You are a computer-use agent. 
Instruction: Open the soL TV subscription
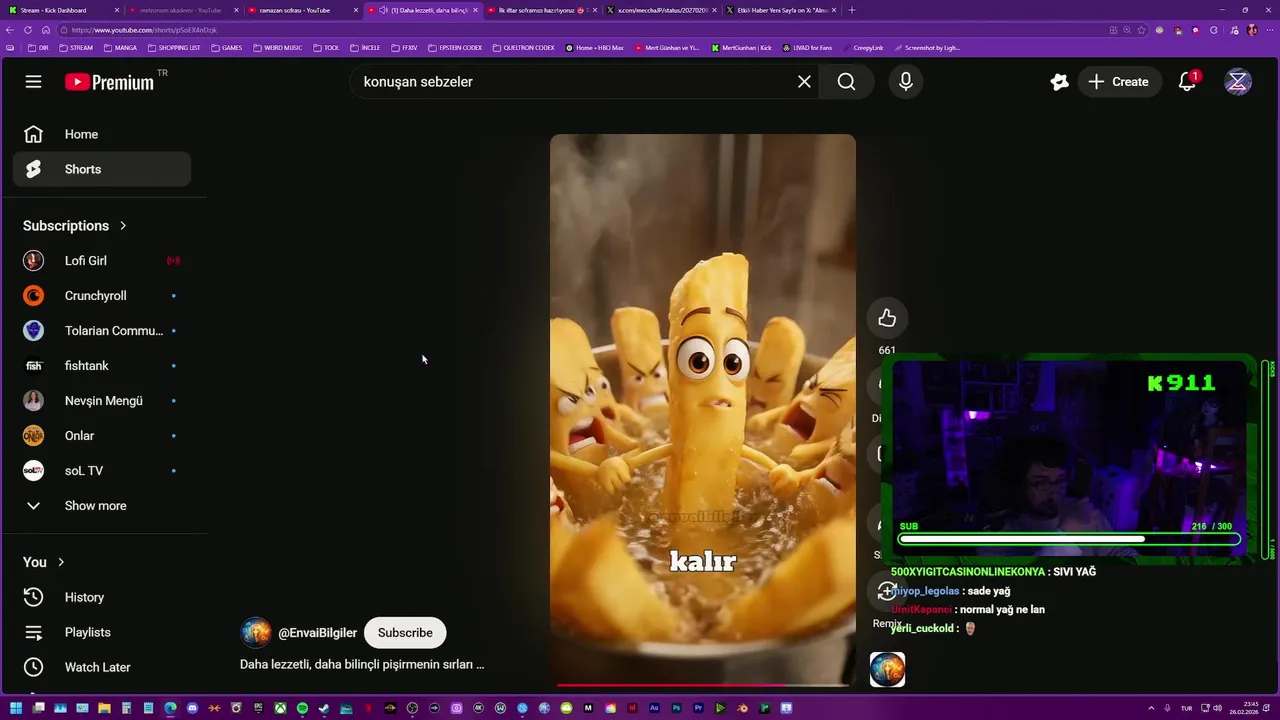[x=102, y=471]
